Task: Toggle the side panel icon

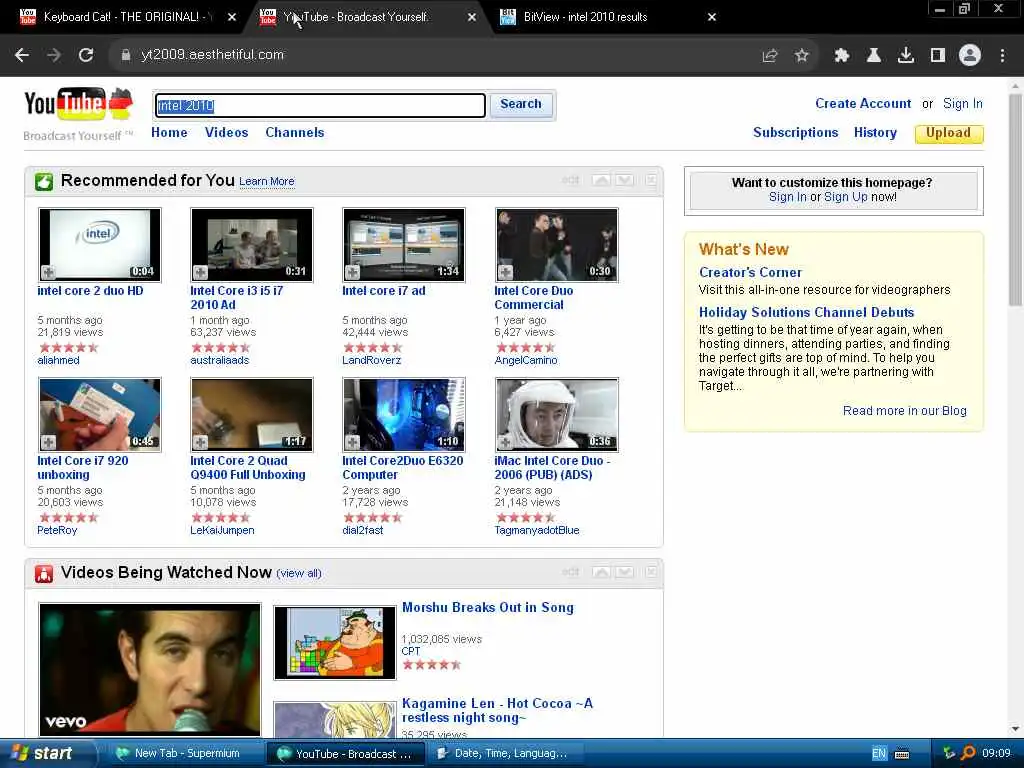Action: tap(938, 56)
